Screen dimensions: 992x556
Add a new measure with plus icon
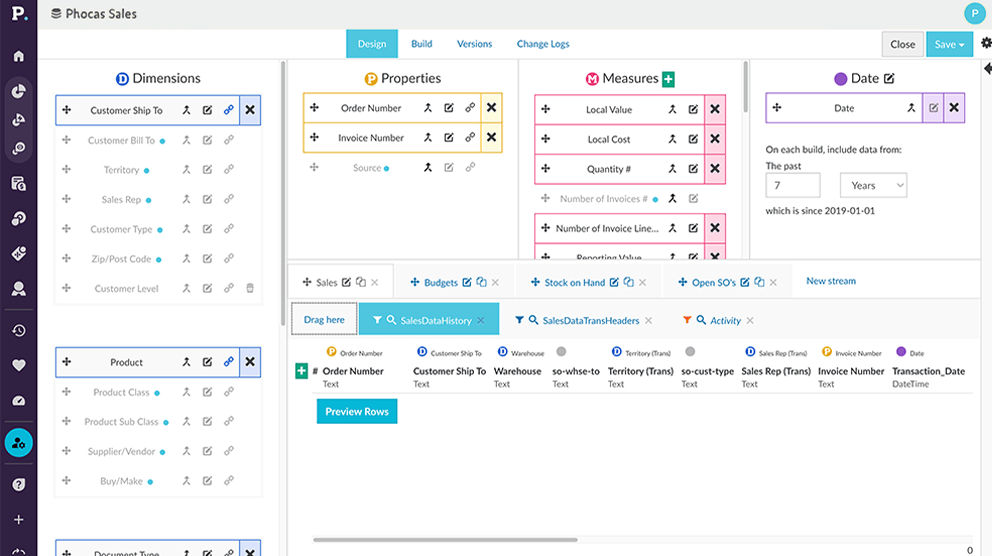pyautogui.click(x=668, y=78)
